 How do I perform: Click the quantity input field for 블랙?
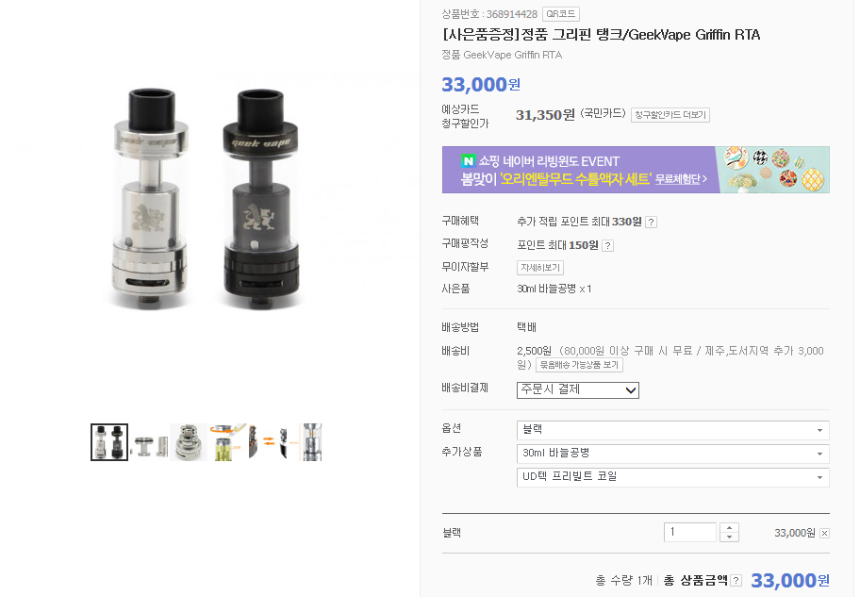tap(691, 532)
